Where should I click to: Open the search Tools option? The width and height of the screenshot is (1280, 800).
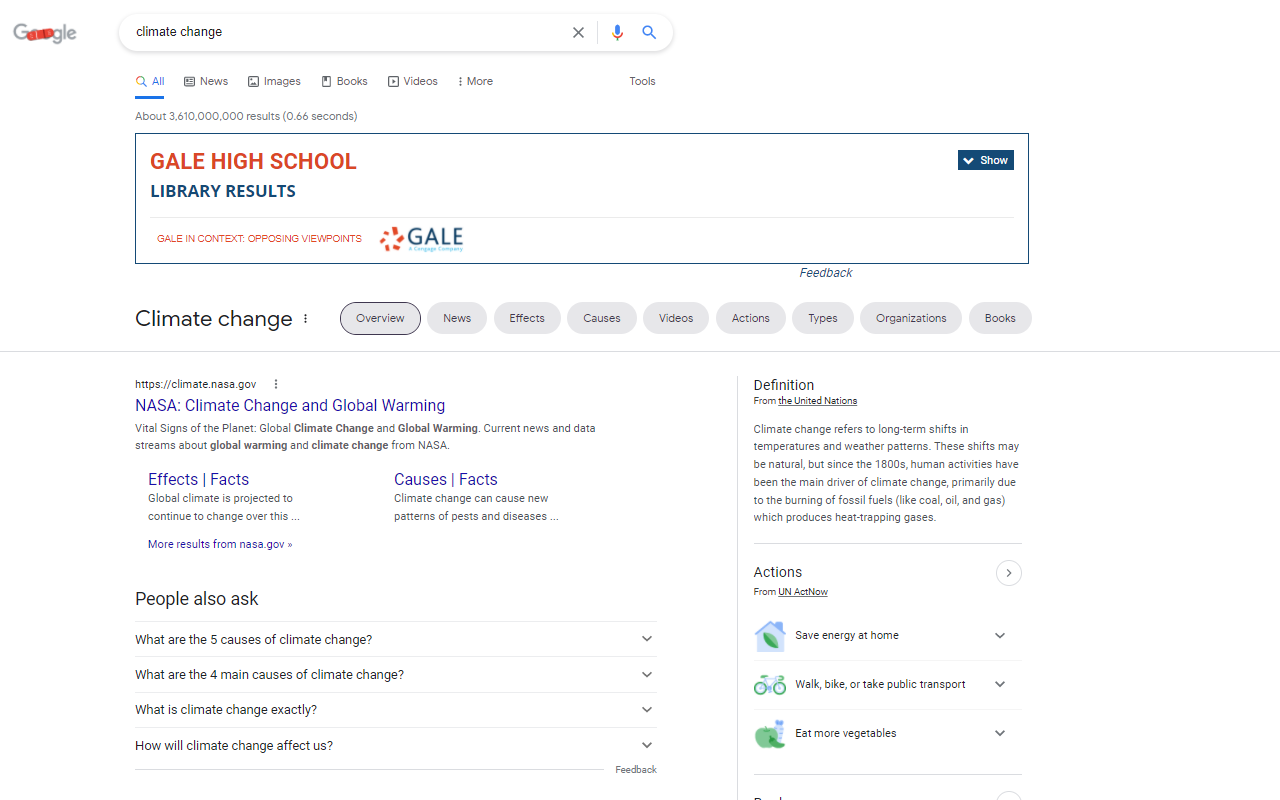(642, 82)
